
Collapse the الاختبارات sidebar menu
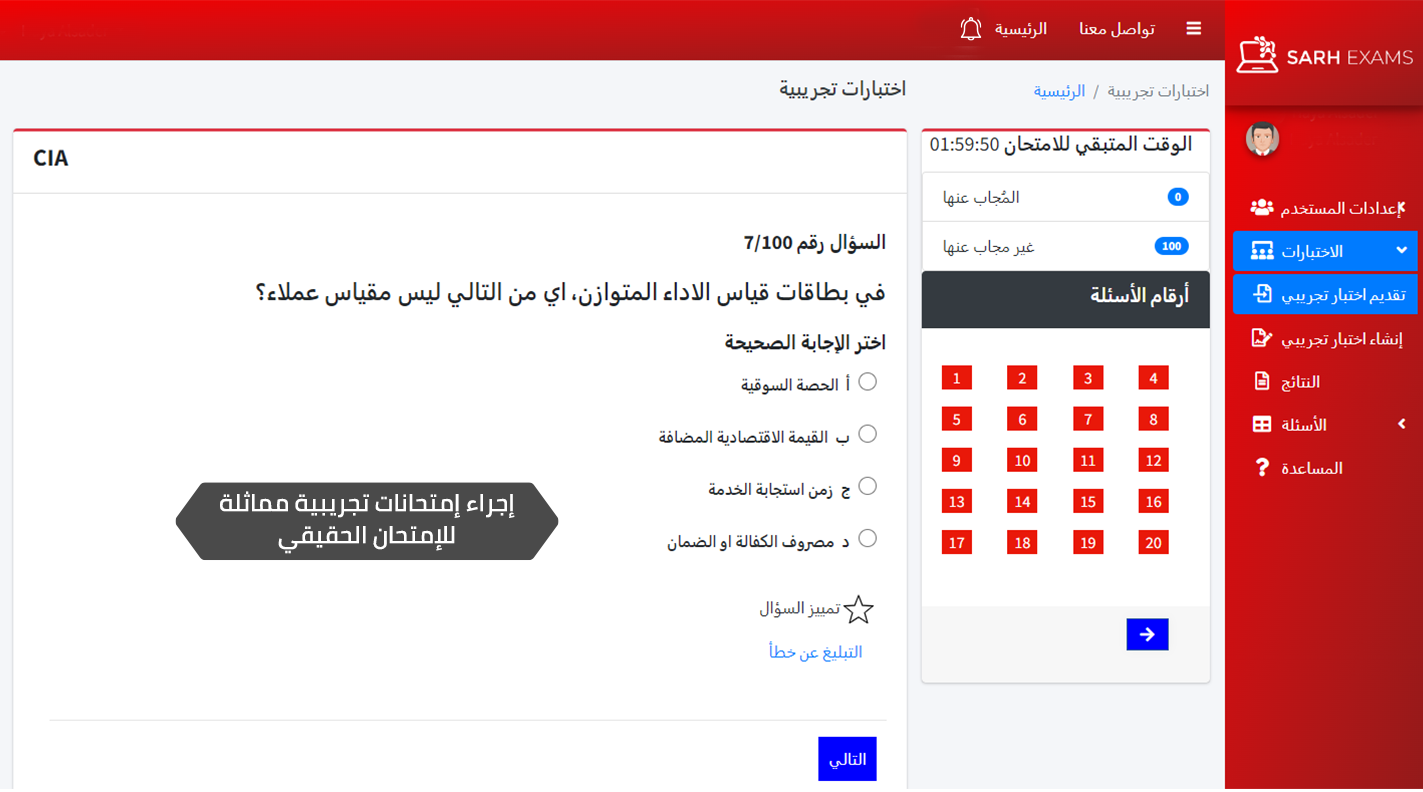point(1324,251)
